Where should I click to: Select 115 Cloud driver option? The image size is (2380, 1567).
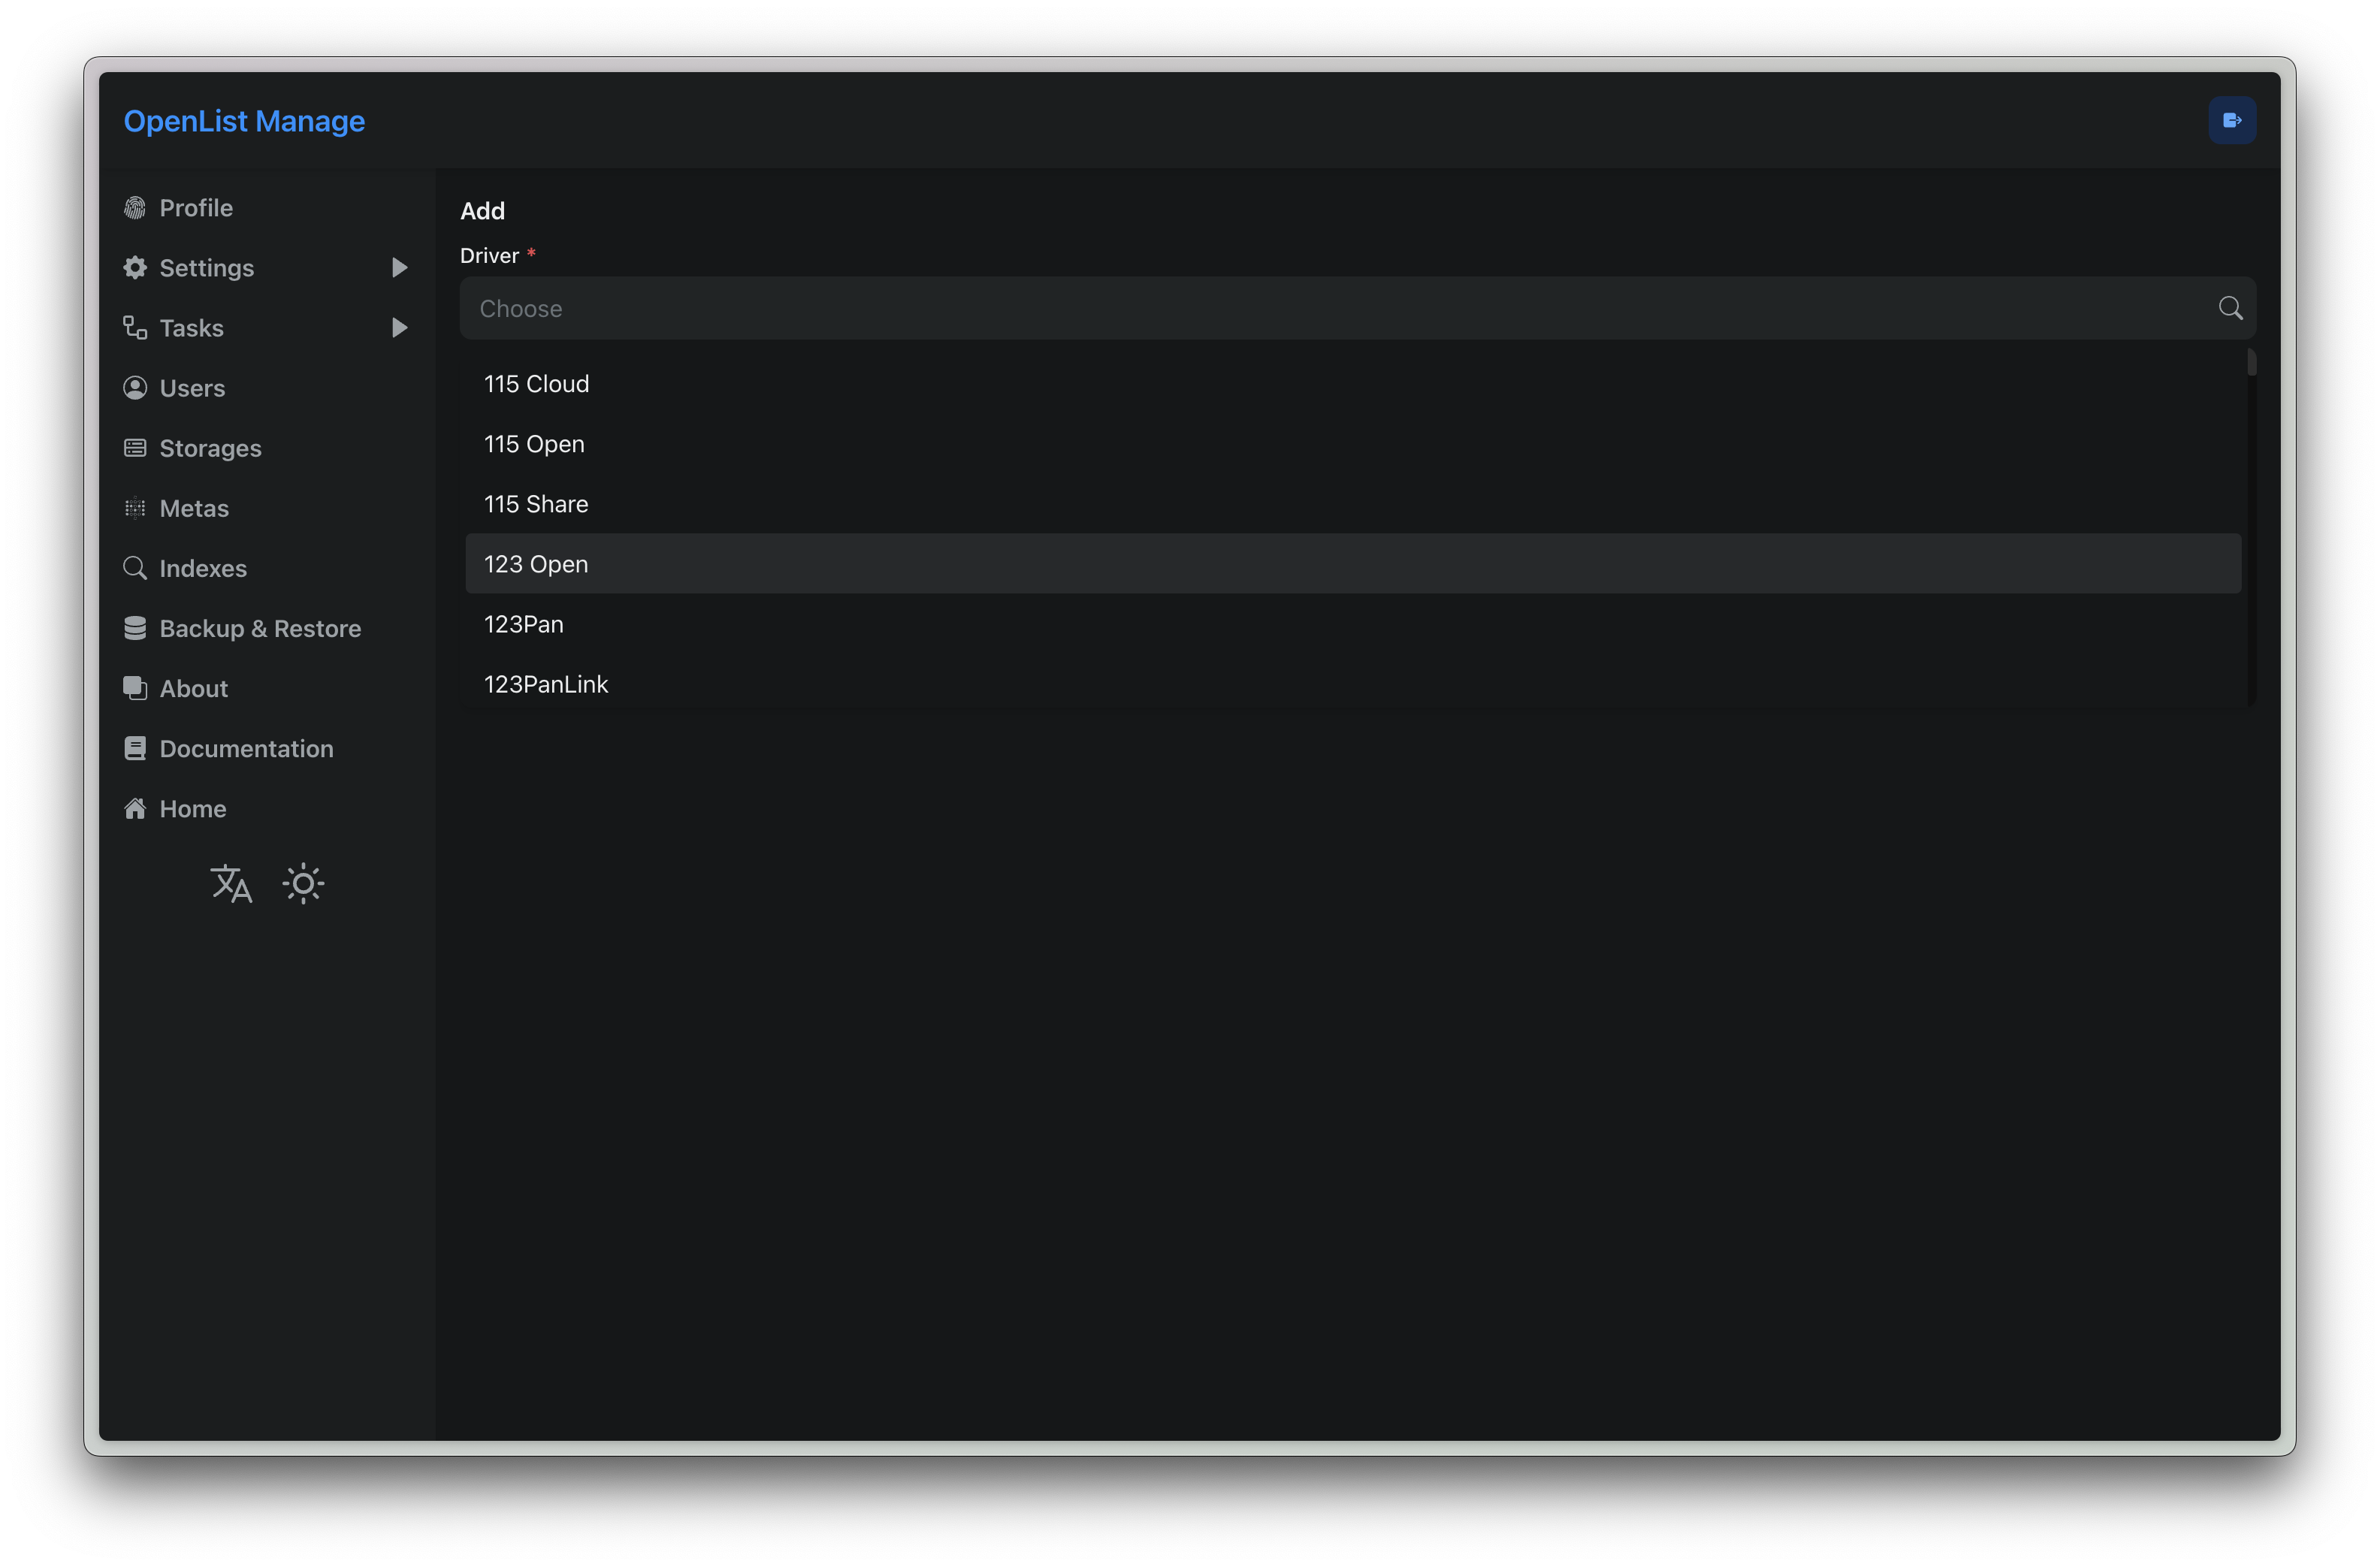[536, 384]
